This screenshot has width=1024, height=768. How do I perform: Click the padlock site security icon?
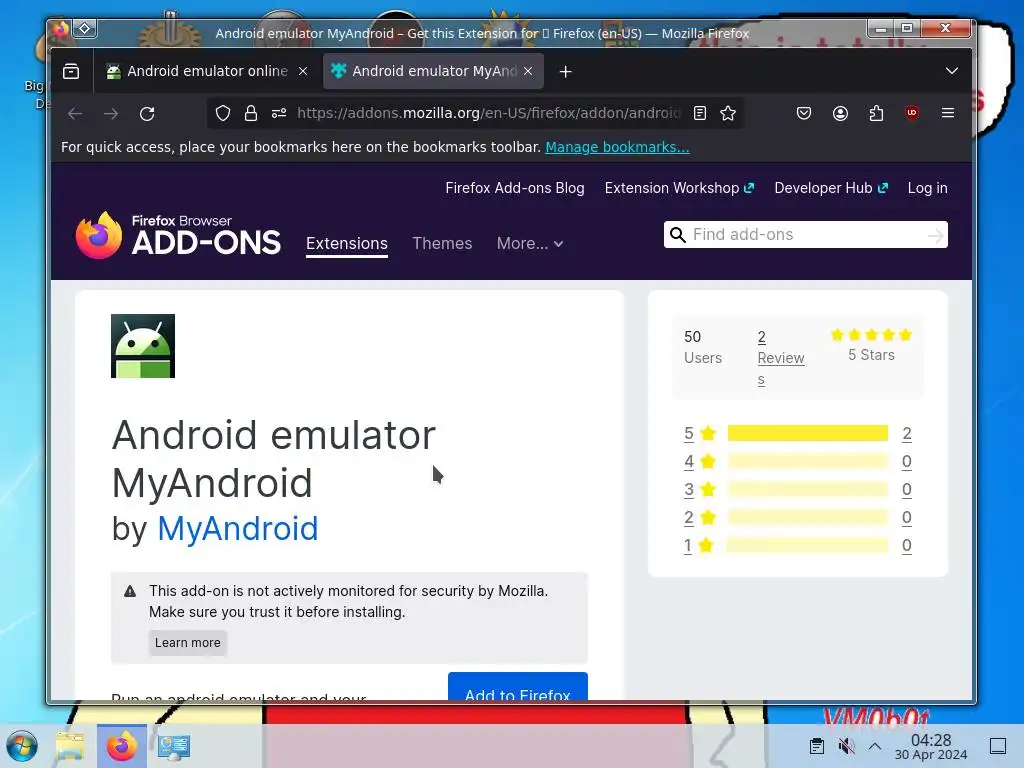click(251, 114)
